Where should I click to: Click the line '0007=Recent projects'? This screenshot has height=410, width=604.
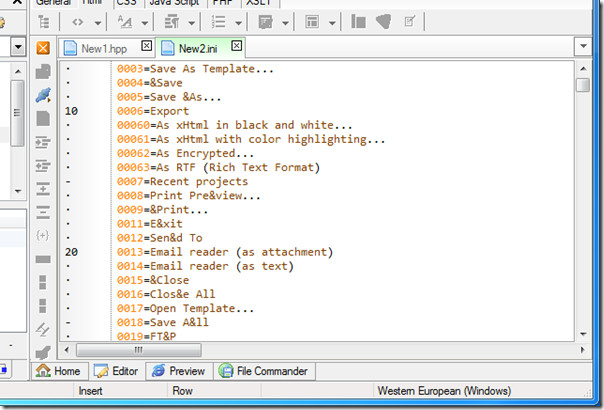point(182,181)
